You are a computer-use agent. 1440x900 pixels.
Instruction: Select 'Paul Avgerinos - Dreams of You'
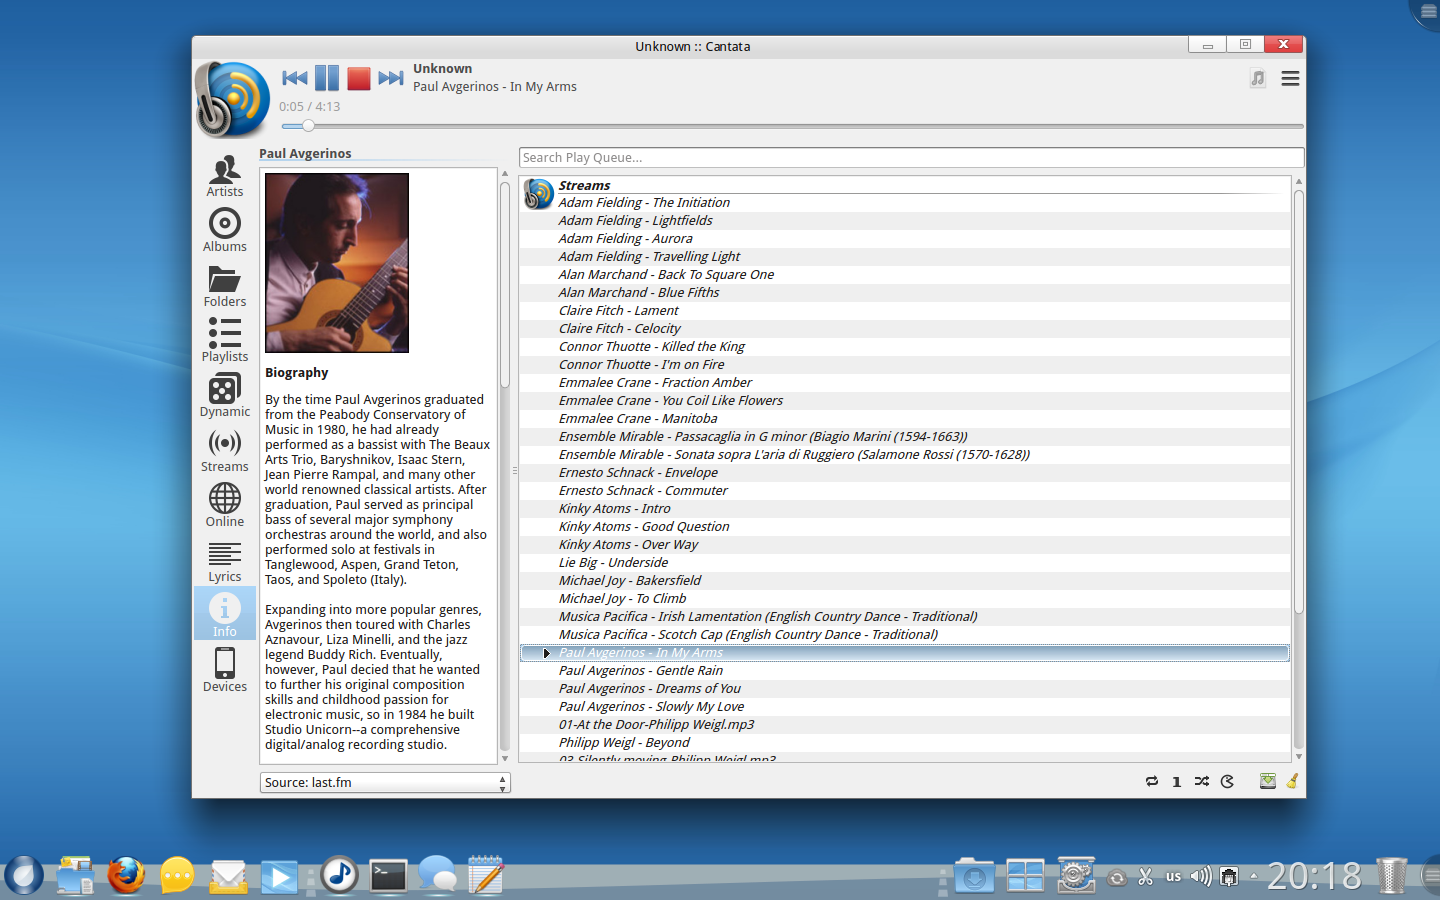[x=904, y=688]
